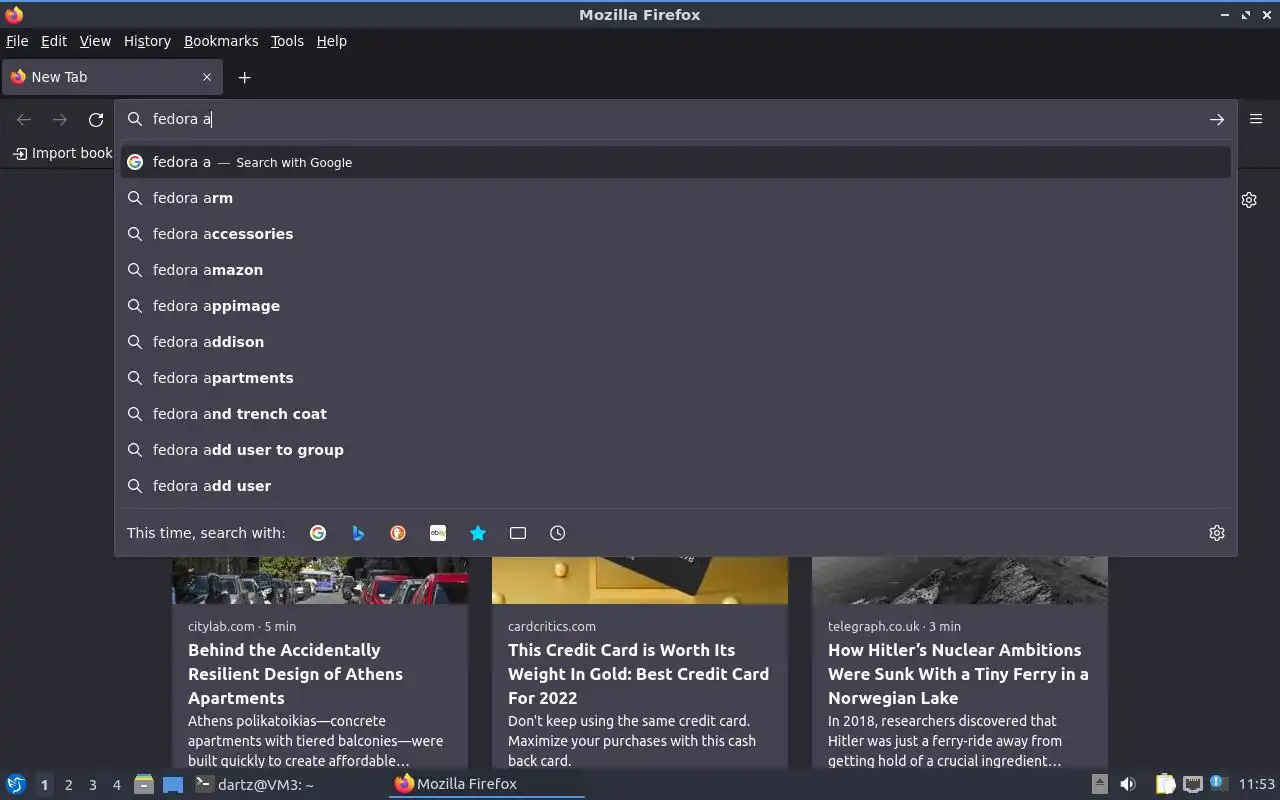Open Best Credit Card For 2022 article
The height and width of the screenshot is (800, 1280).
[638, 674]
